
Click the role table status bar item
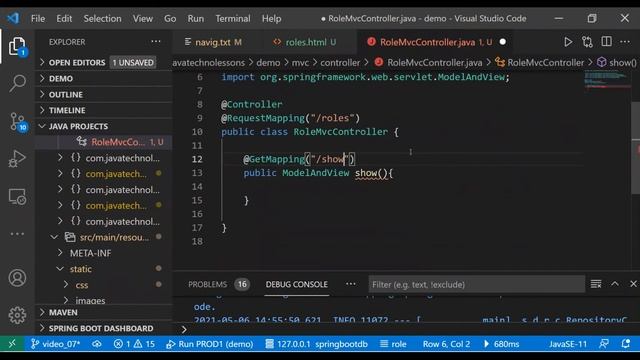[x=393, y=344]
